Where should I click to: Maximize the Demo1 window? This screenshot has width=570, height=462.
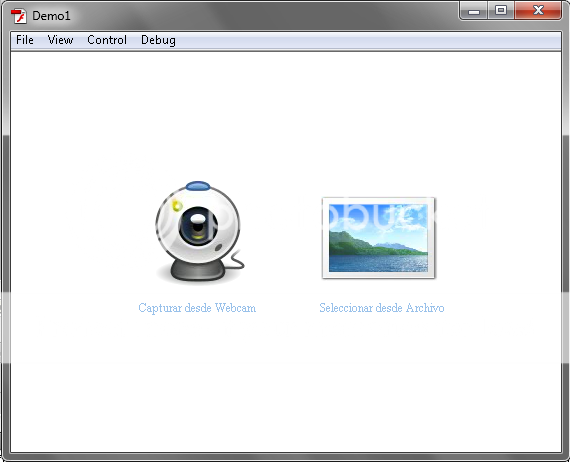[x=501, y=11]
